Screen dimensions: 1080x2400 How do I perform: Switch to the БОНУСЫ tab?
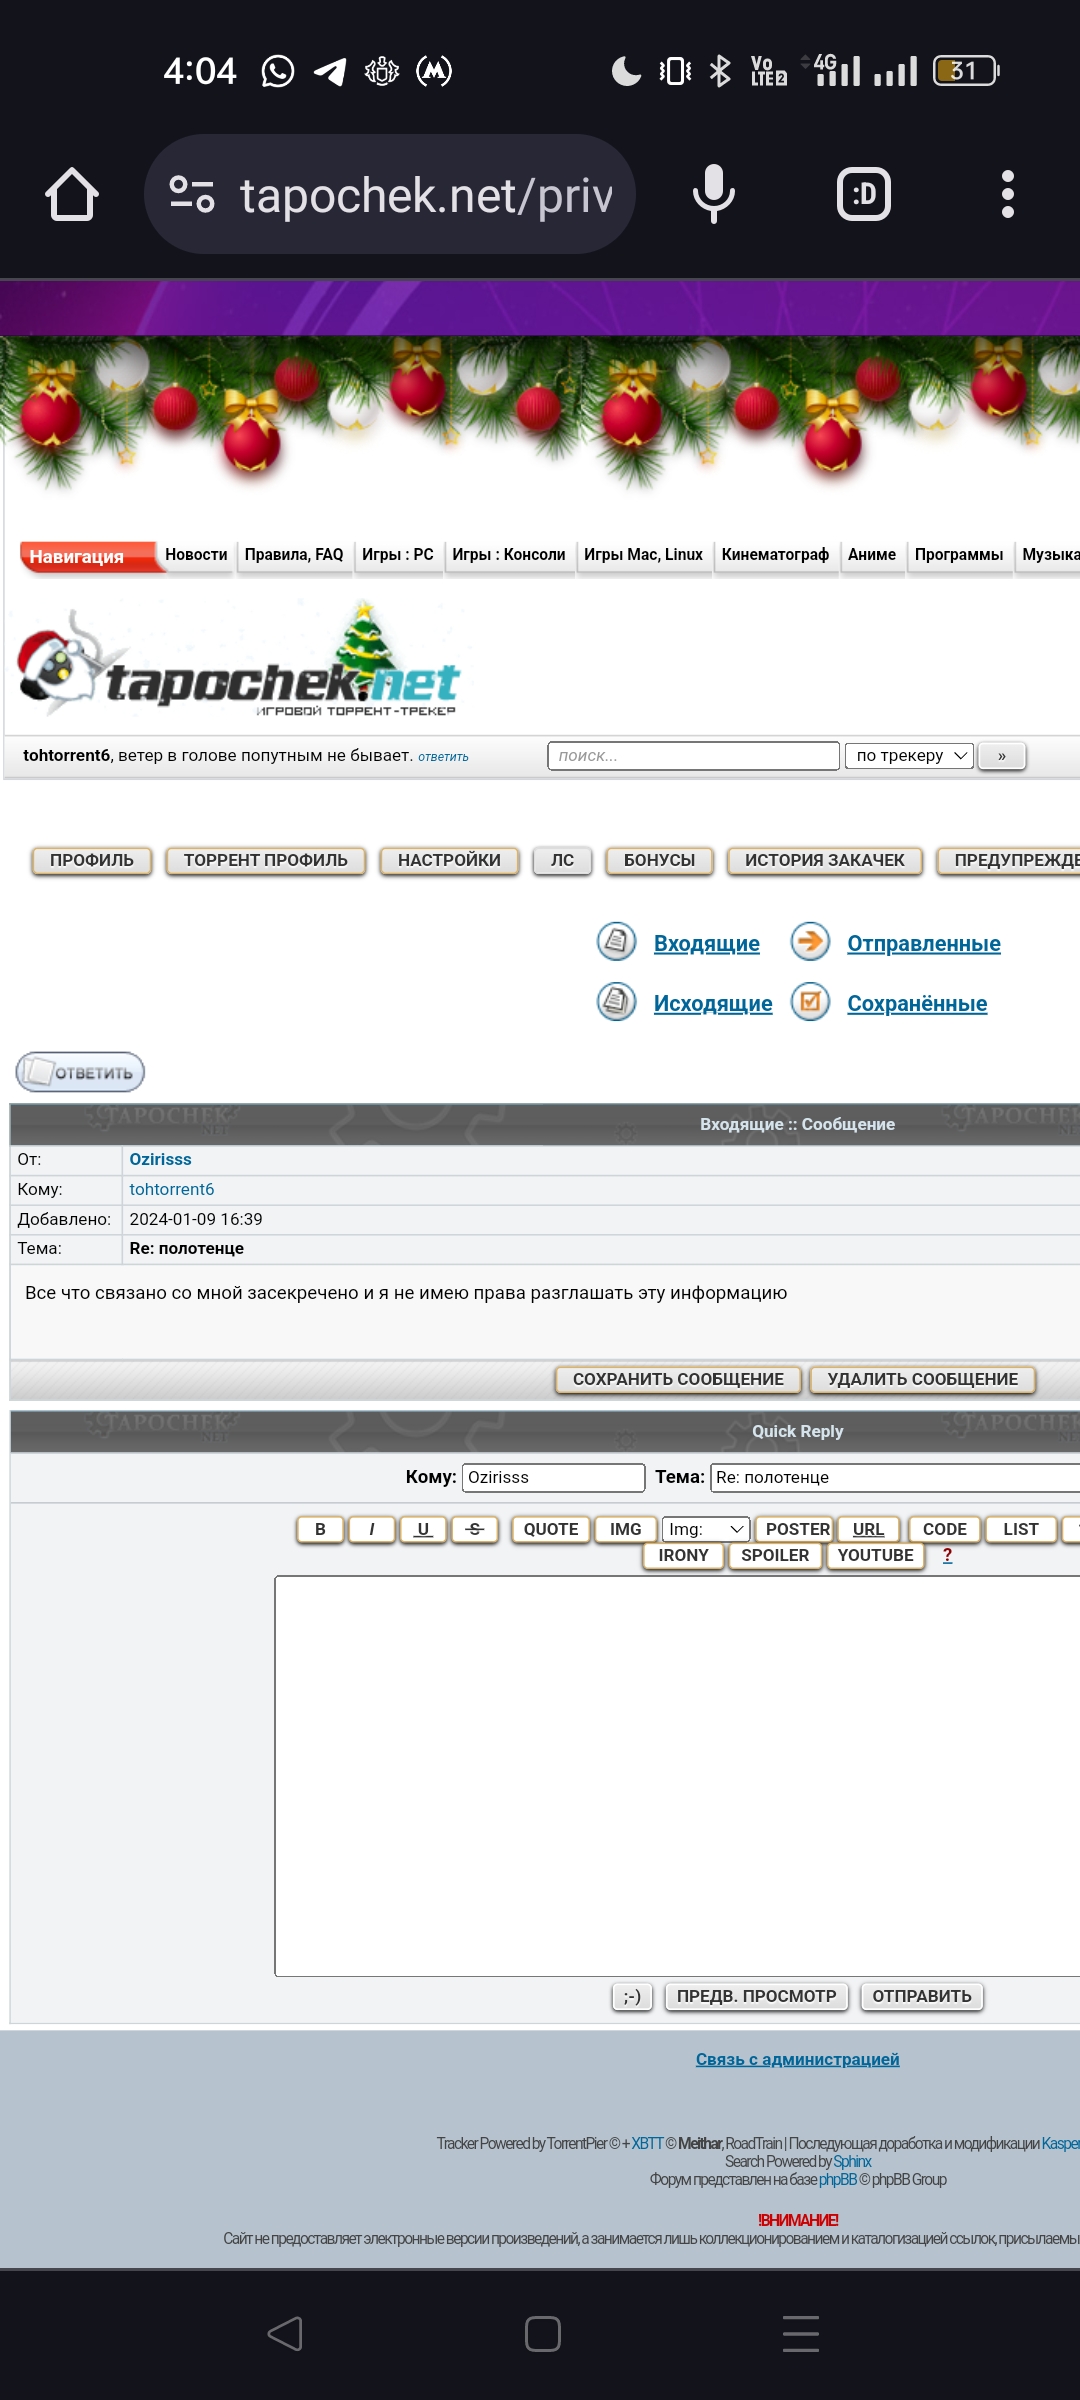659,860
